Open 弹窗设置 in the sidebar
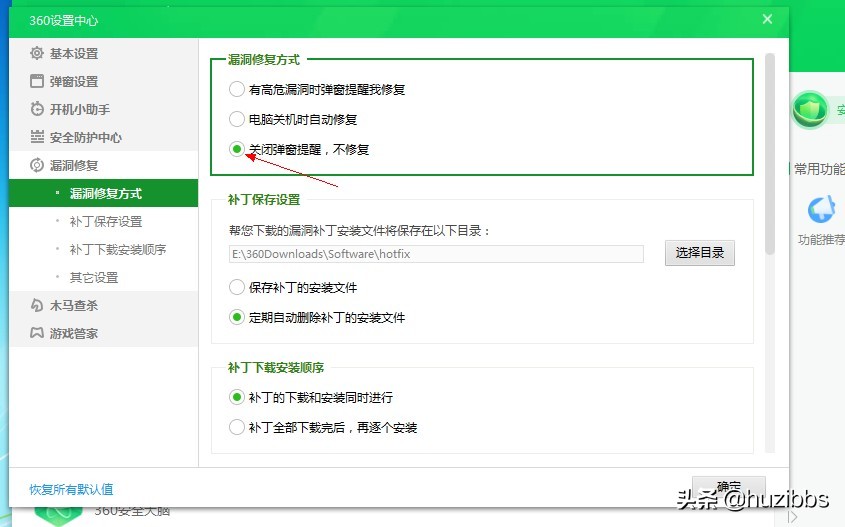 103,81
